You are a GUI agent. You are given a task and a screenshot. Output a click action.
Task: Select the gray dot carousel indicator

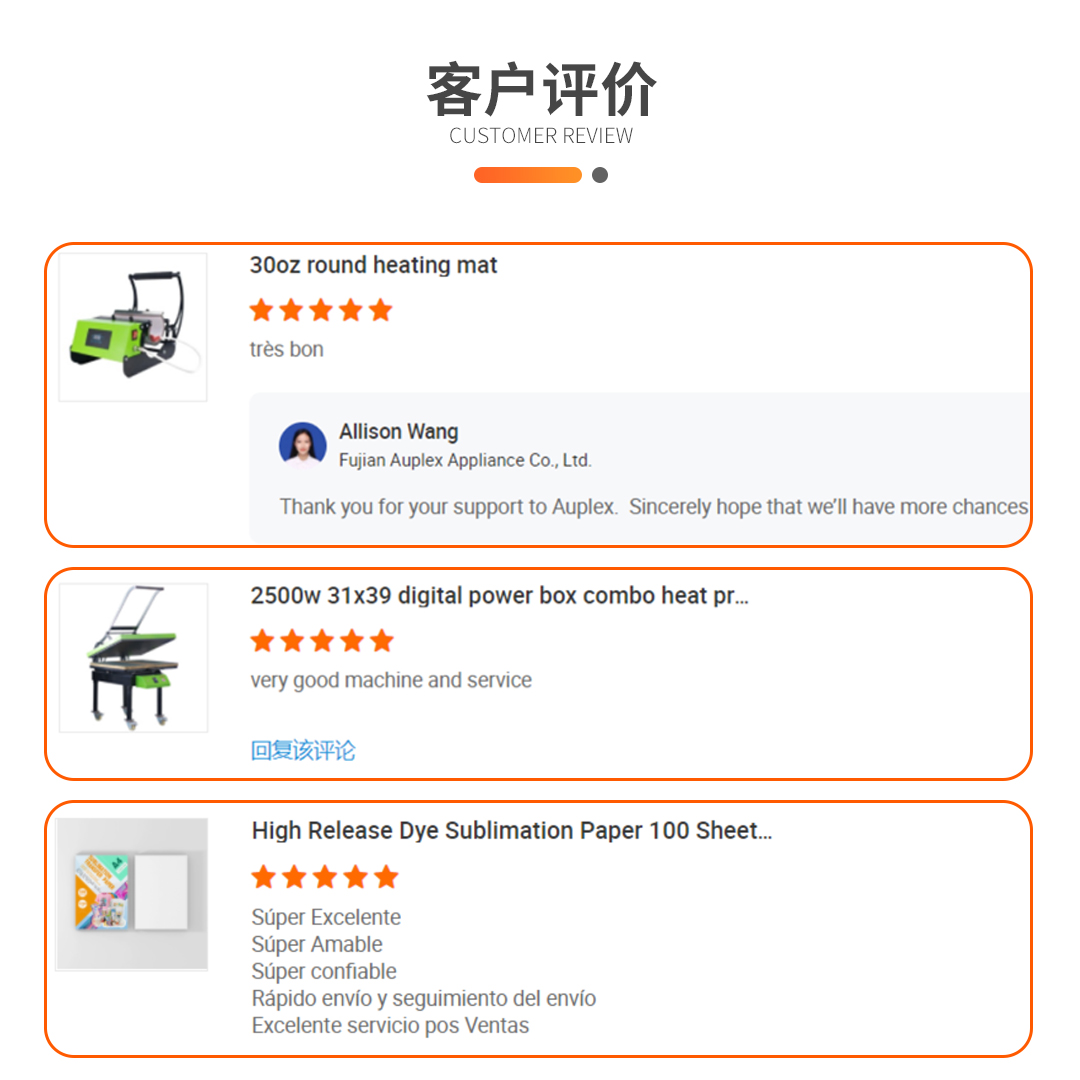[x=600, y=175]
